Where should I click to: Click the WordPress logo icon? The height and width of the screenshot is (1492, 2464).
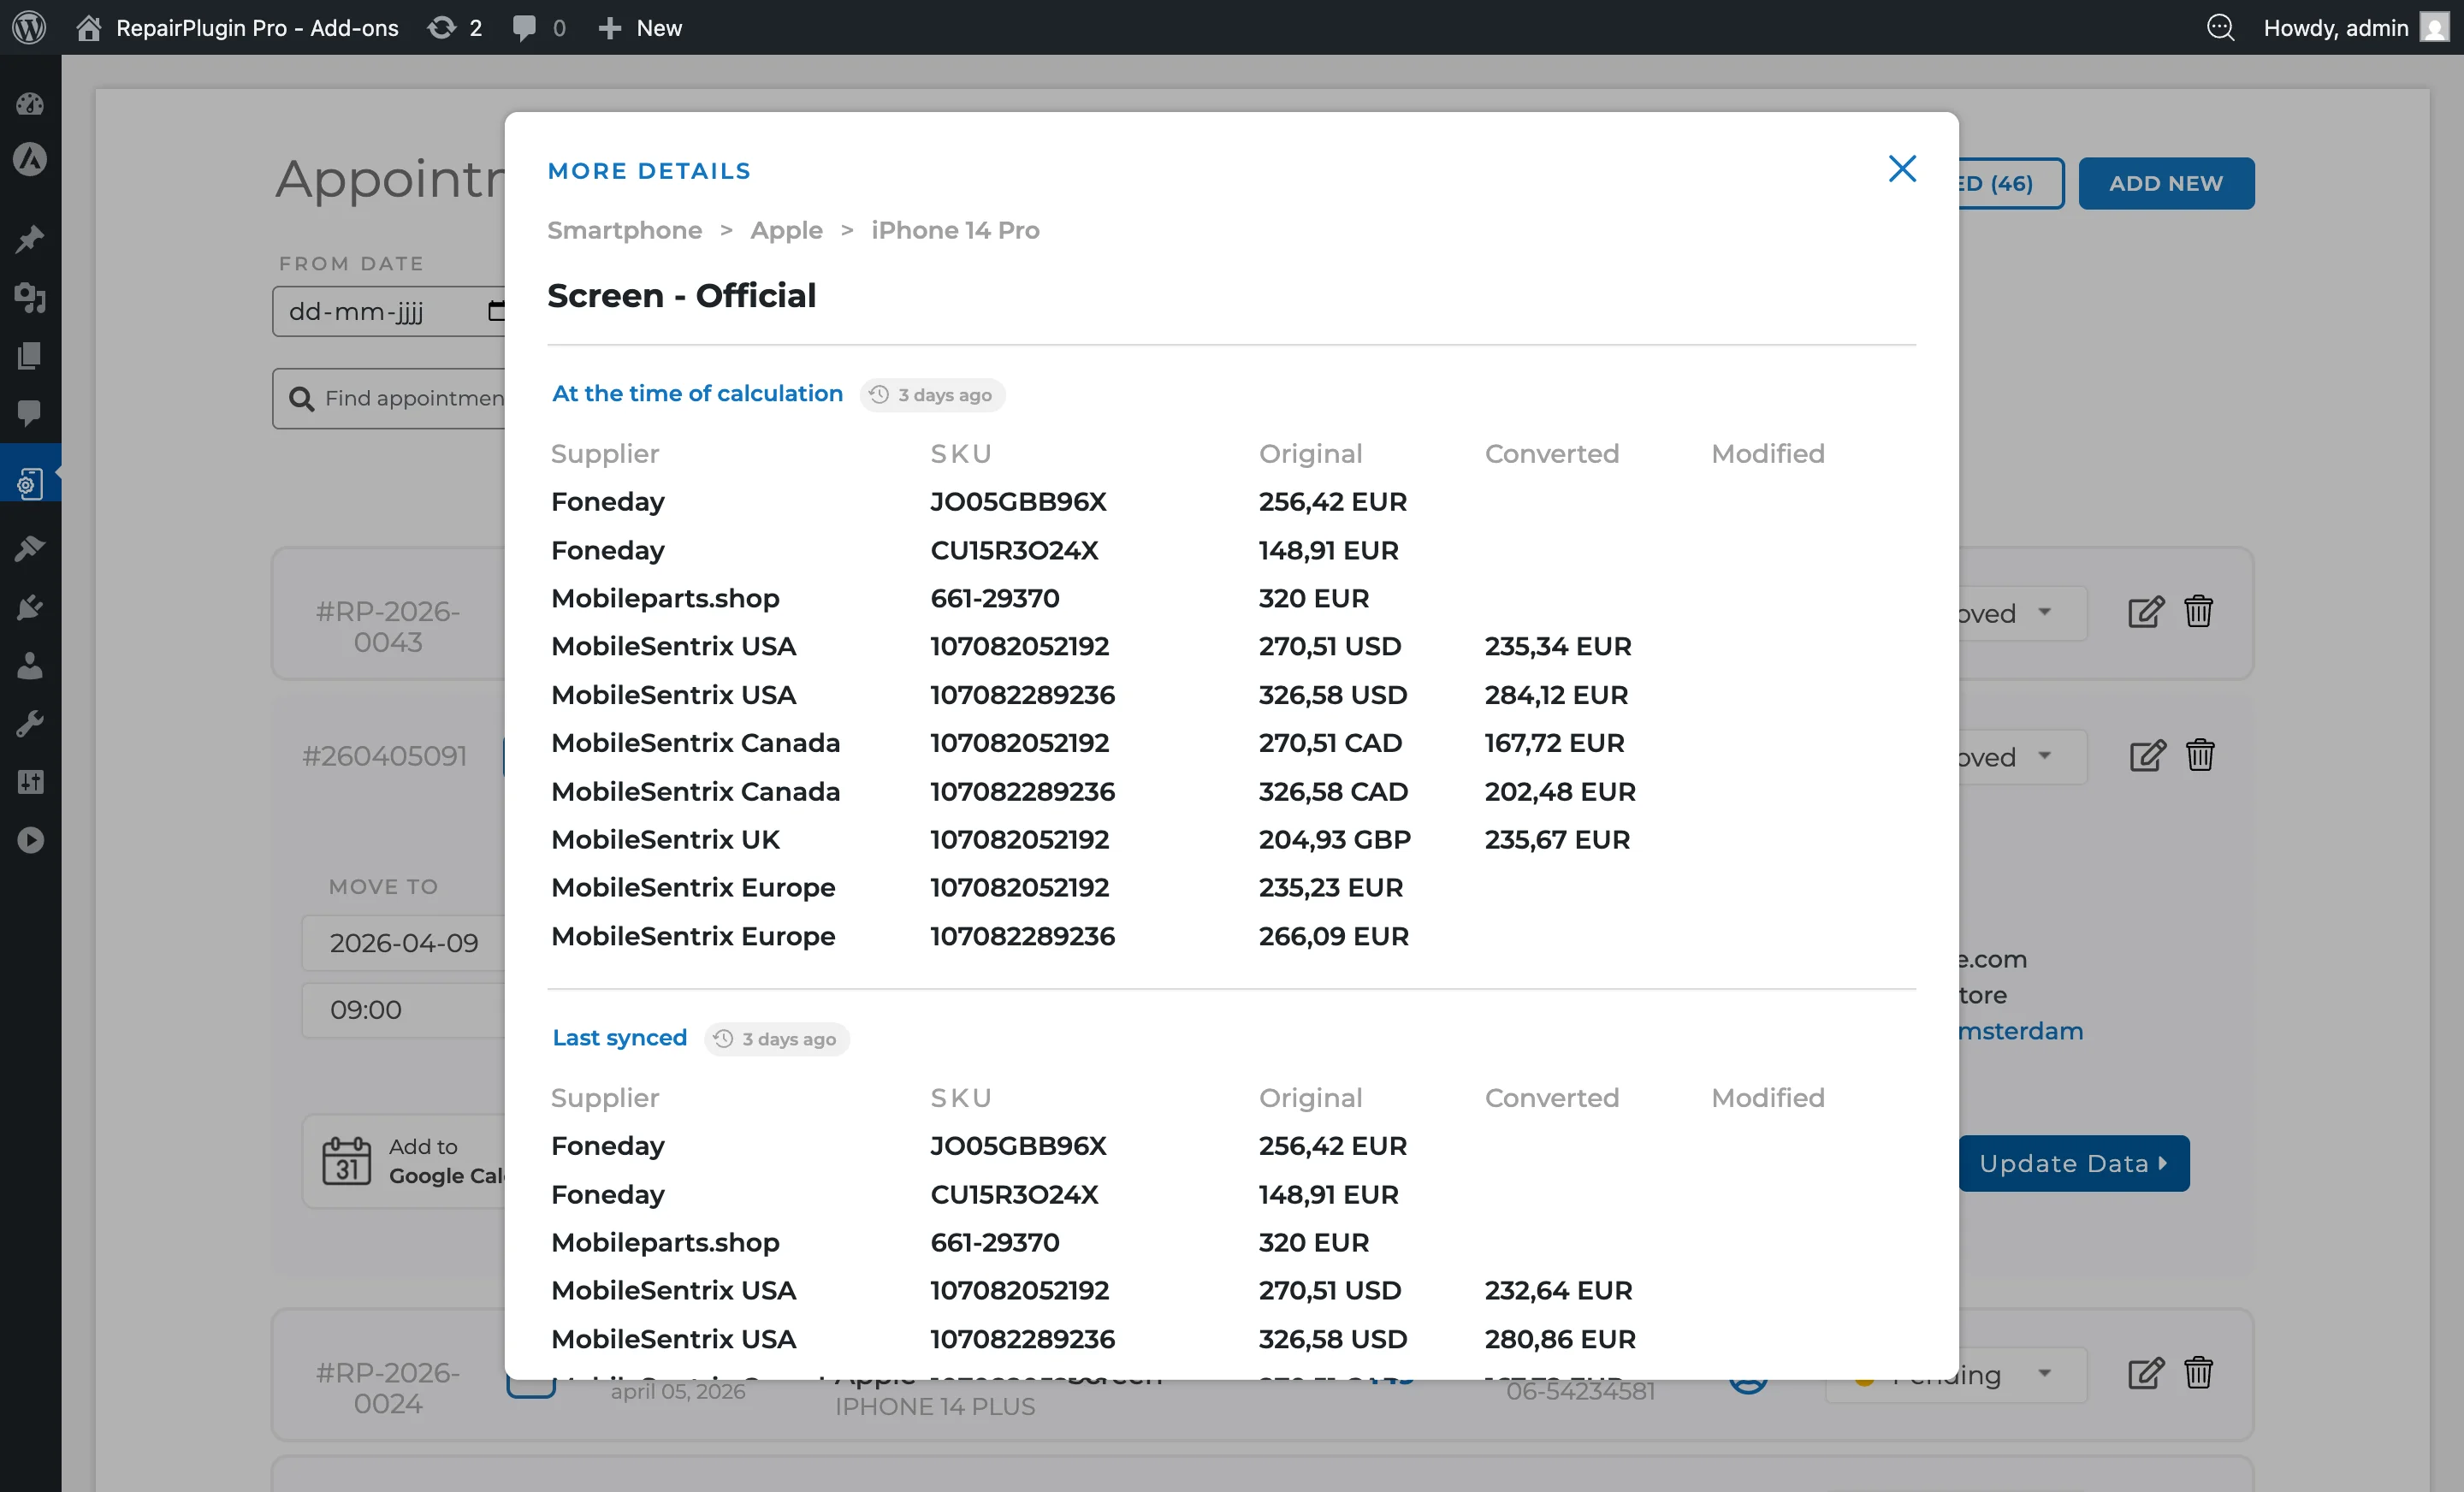[29, 27]
